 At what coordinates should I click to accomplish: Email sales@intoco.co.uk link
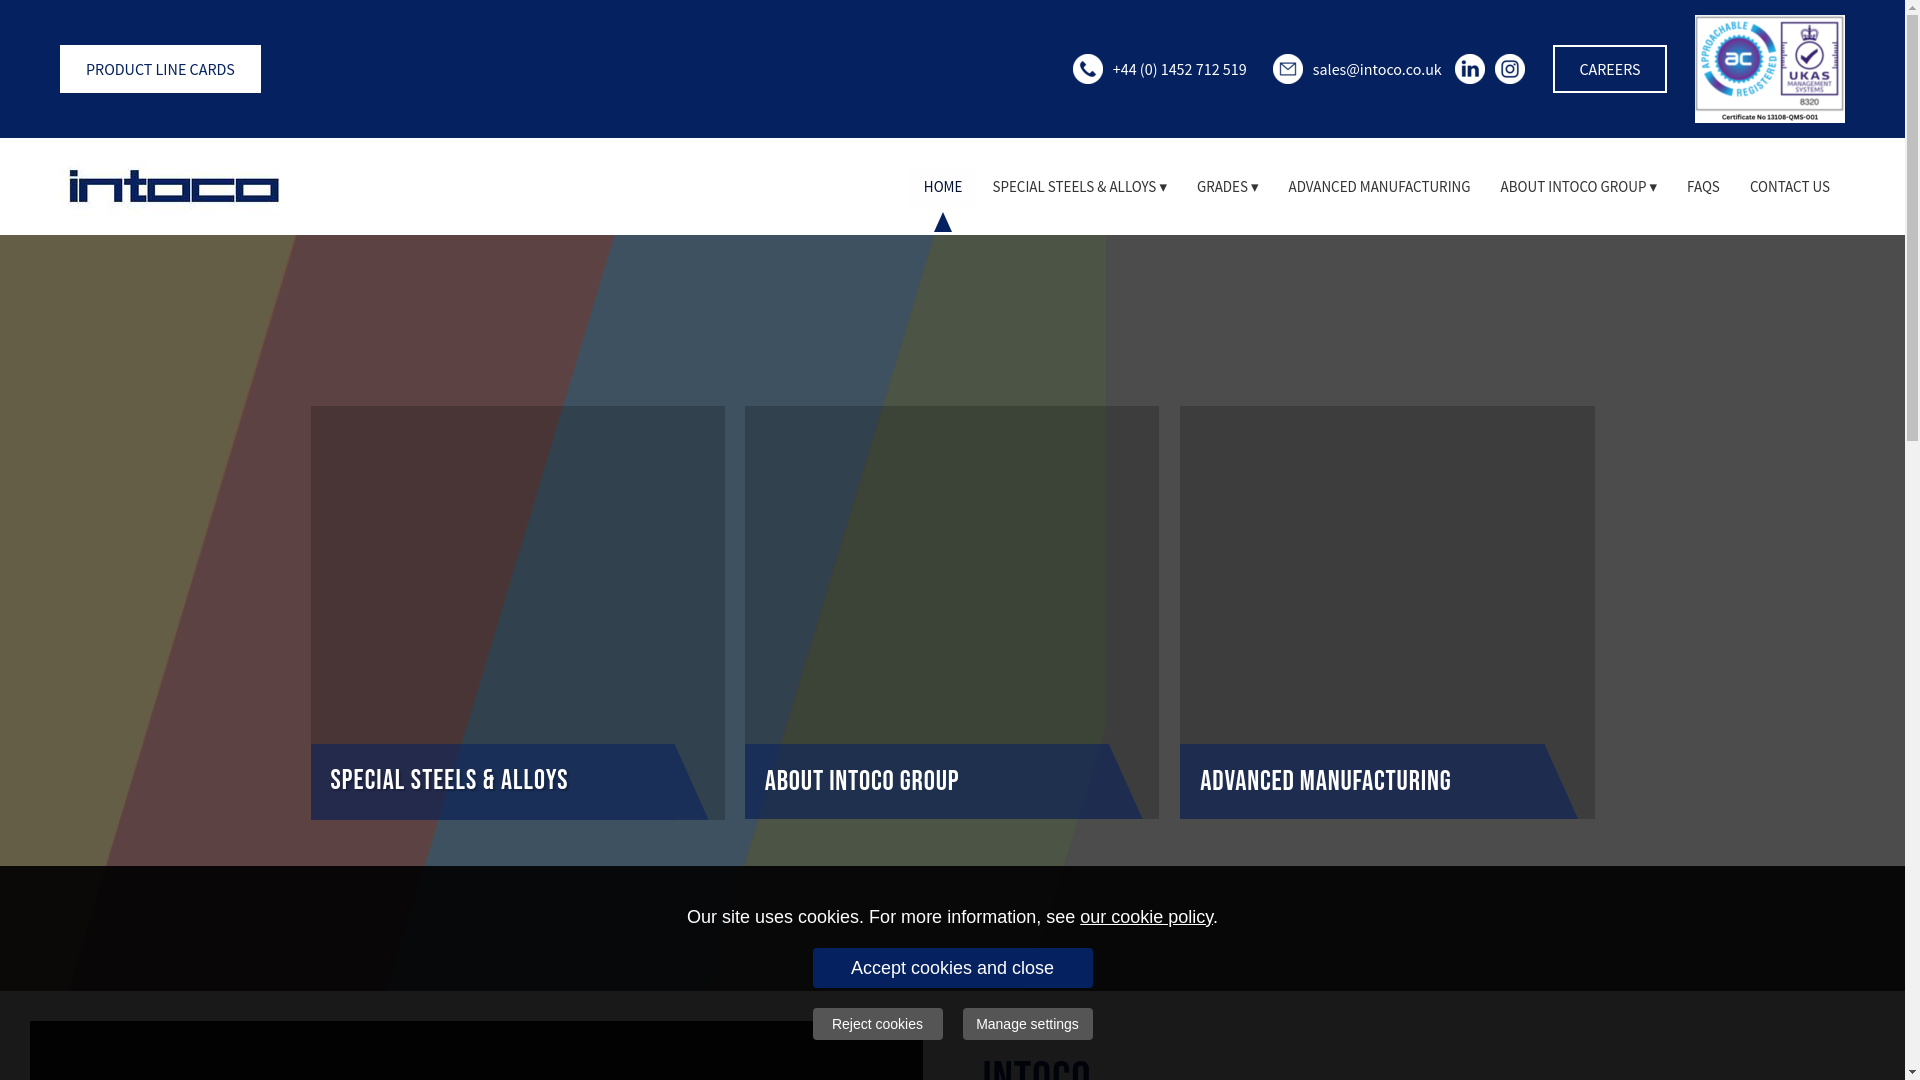pos(1377,69)
